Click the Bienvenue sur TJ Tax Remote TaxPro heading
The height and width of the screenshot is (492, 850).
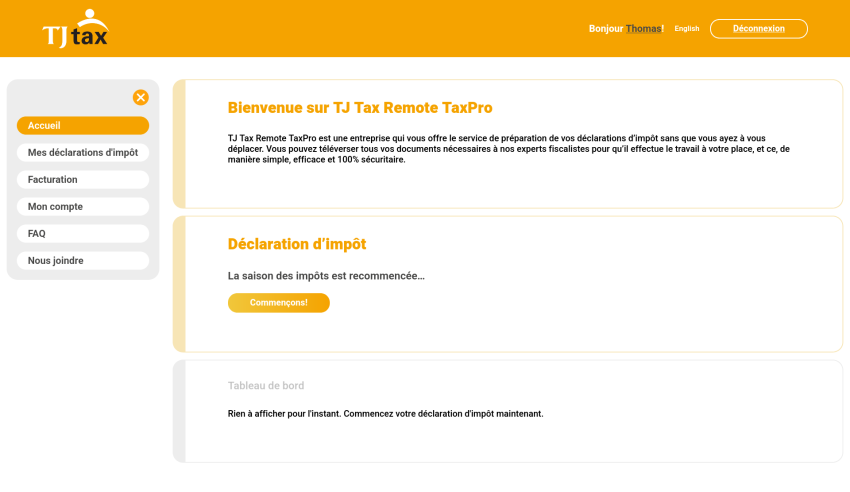(360, 108)
